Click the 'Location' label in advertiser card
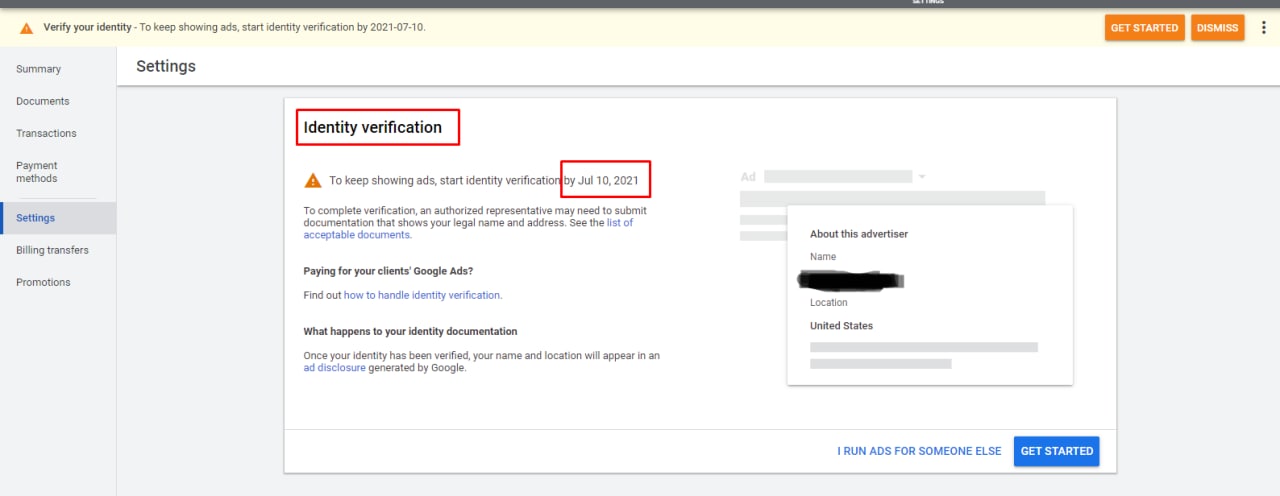This screenshot has height=496, width=1280. (829, 302)
